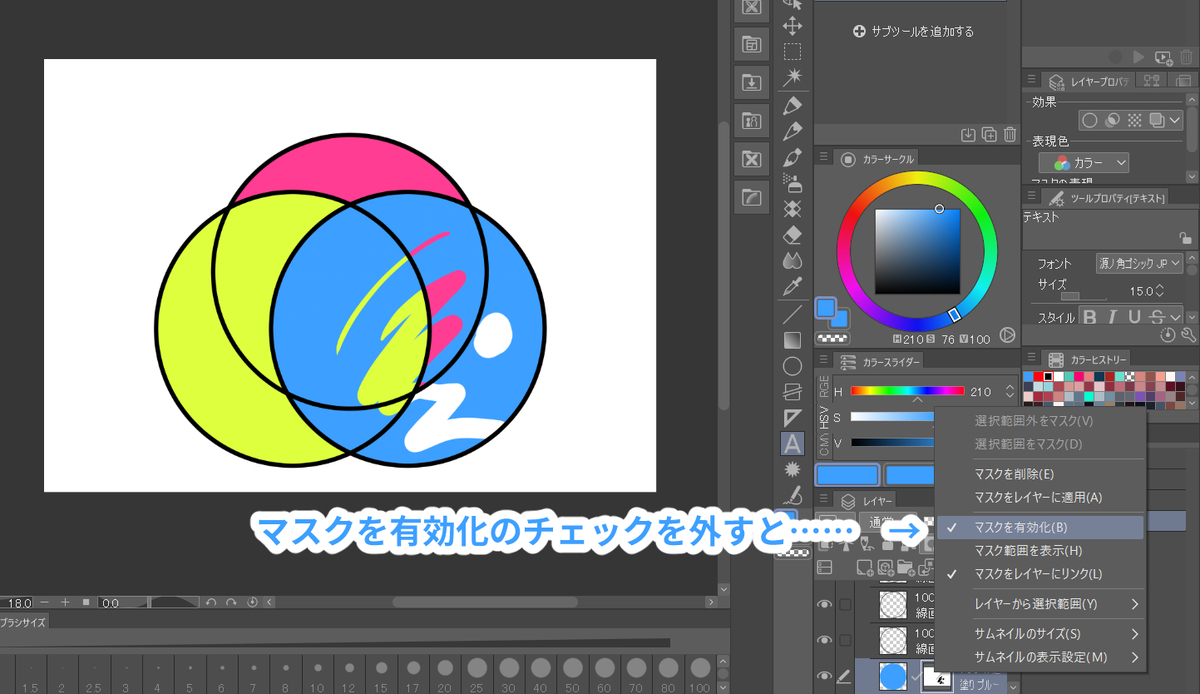Select the Move layer tool
This screenshot has width=1200, height=694.
[x=792, y=26]
